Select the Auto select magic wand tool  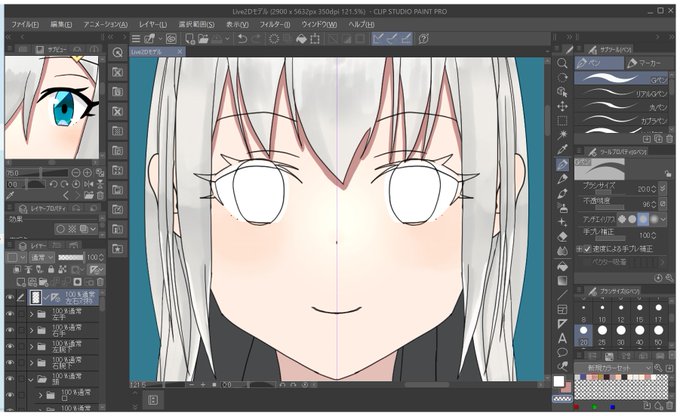coord(562,135)
